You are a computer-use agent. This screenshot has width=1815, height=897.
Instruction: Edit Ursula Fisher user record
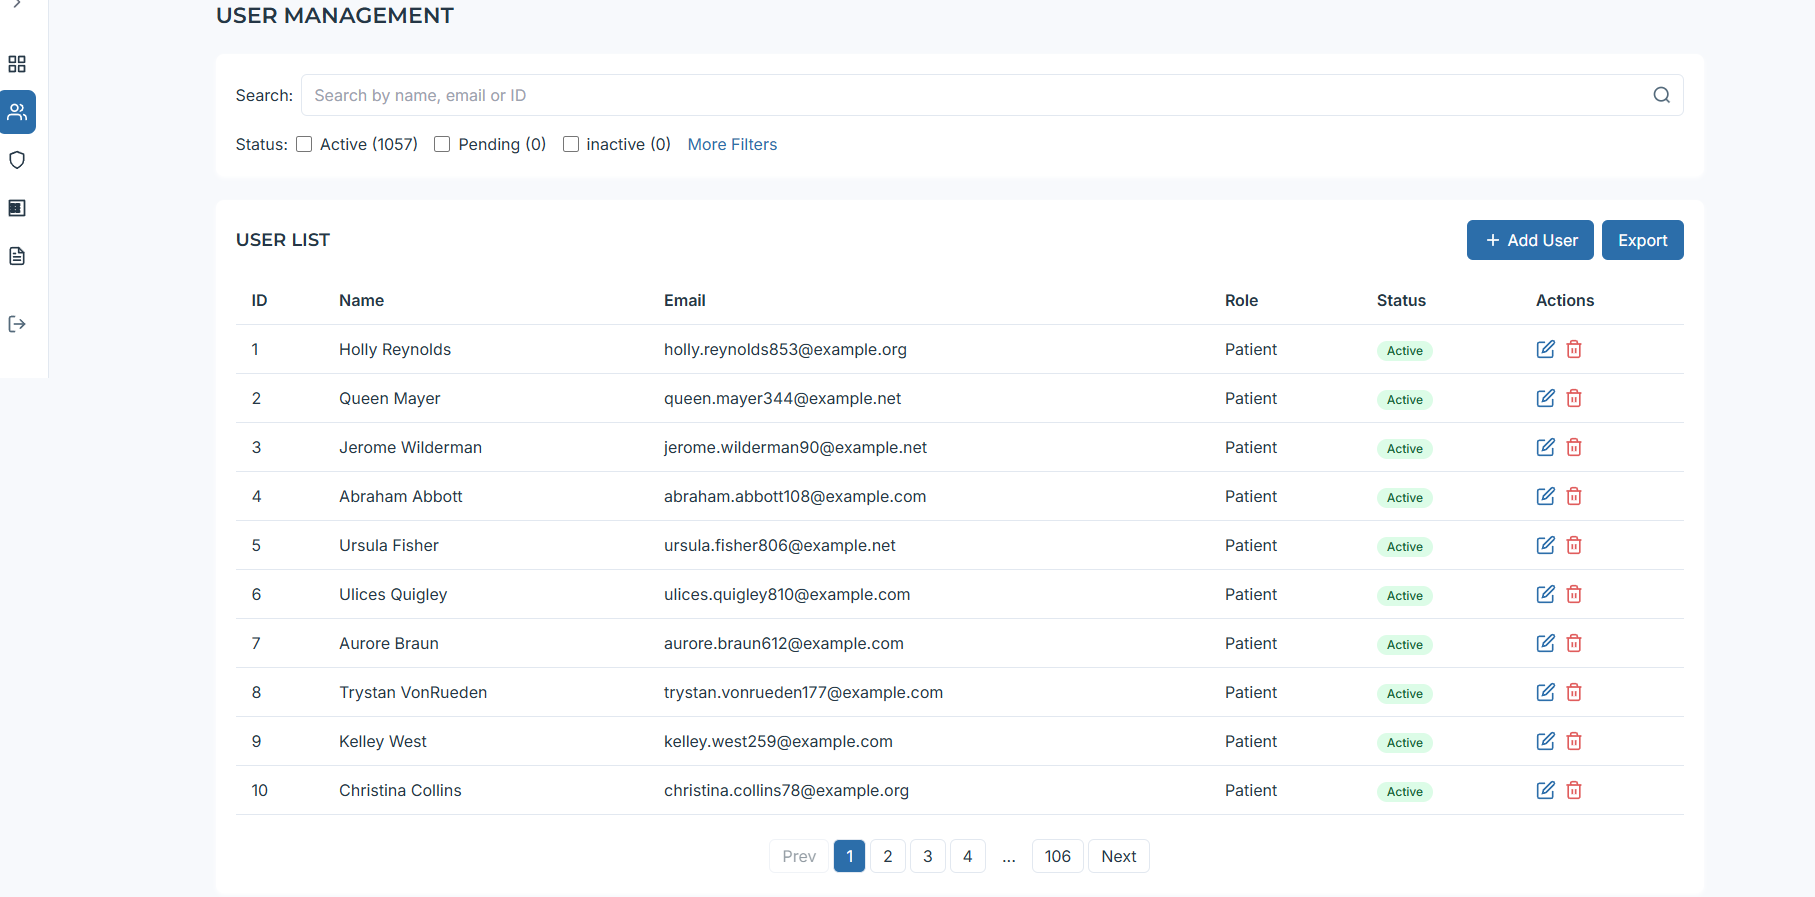[x=1545, y=545]
